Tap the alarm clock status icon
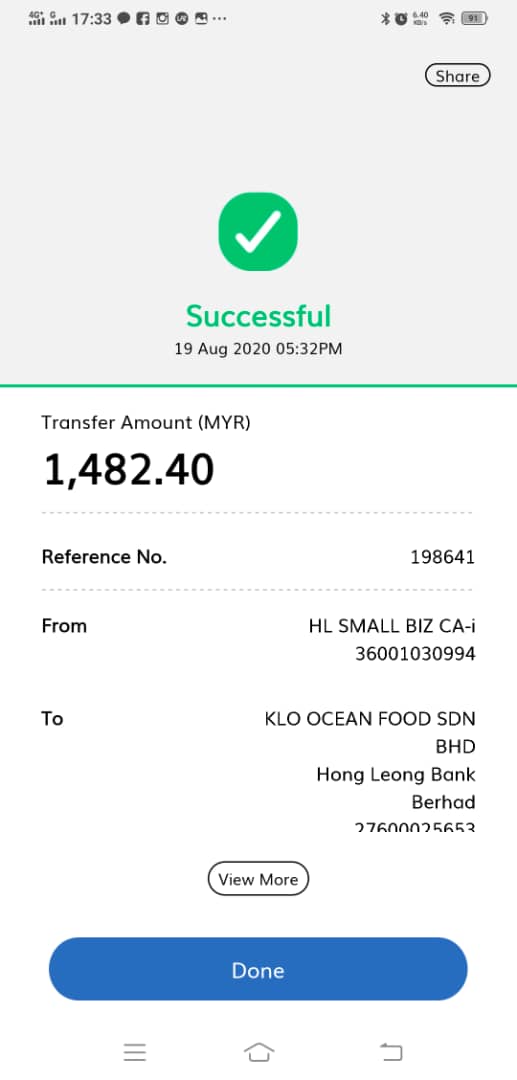Viewport: 517px width, 1080px height. (x=401, y=19)
